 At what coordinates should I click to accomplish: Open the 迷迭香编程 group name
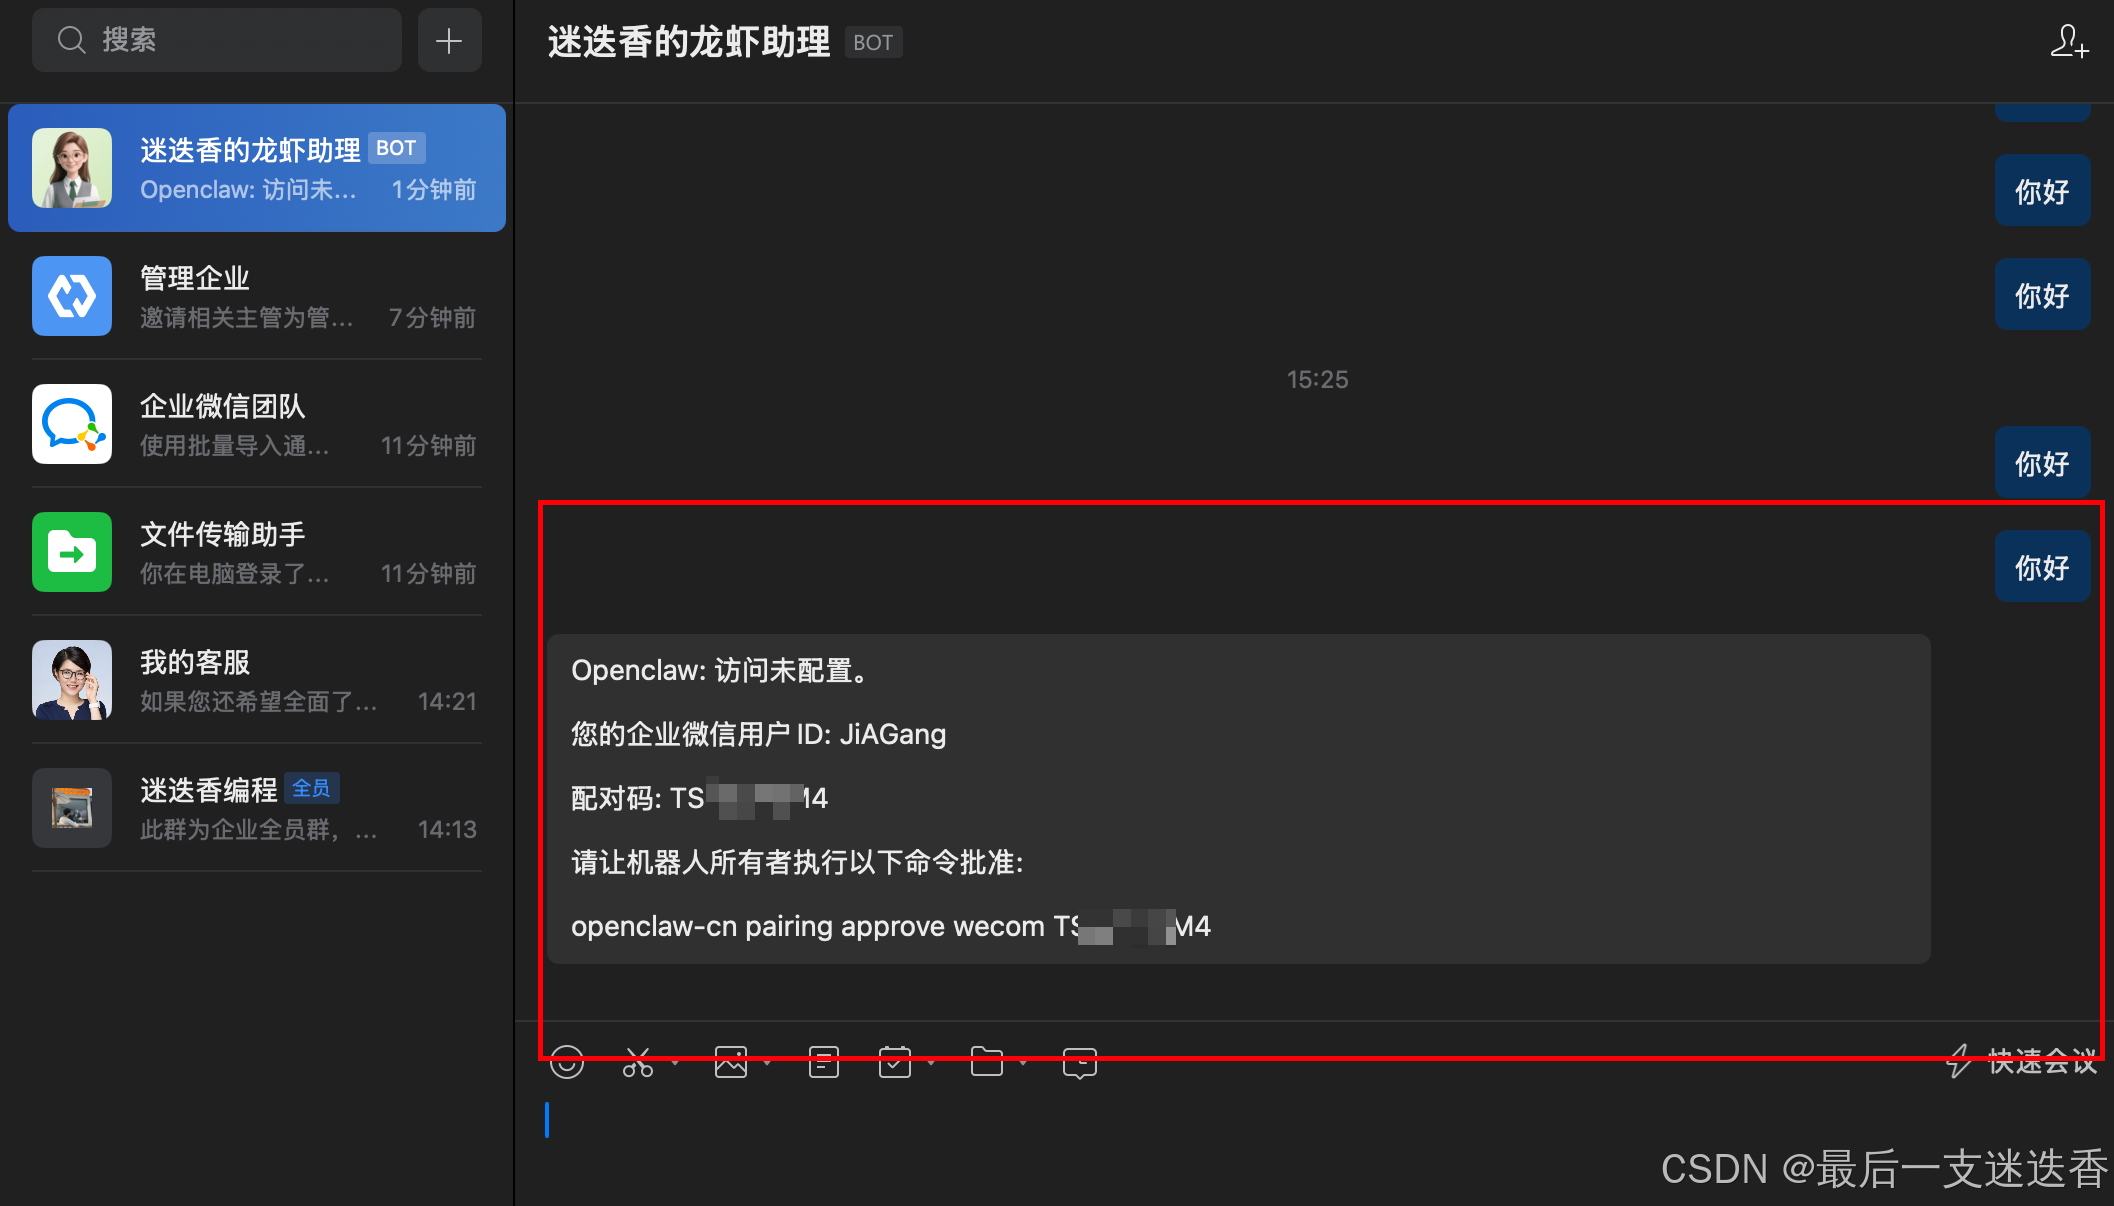[x=208, y=790]
